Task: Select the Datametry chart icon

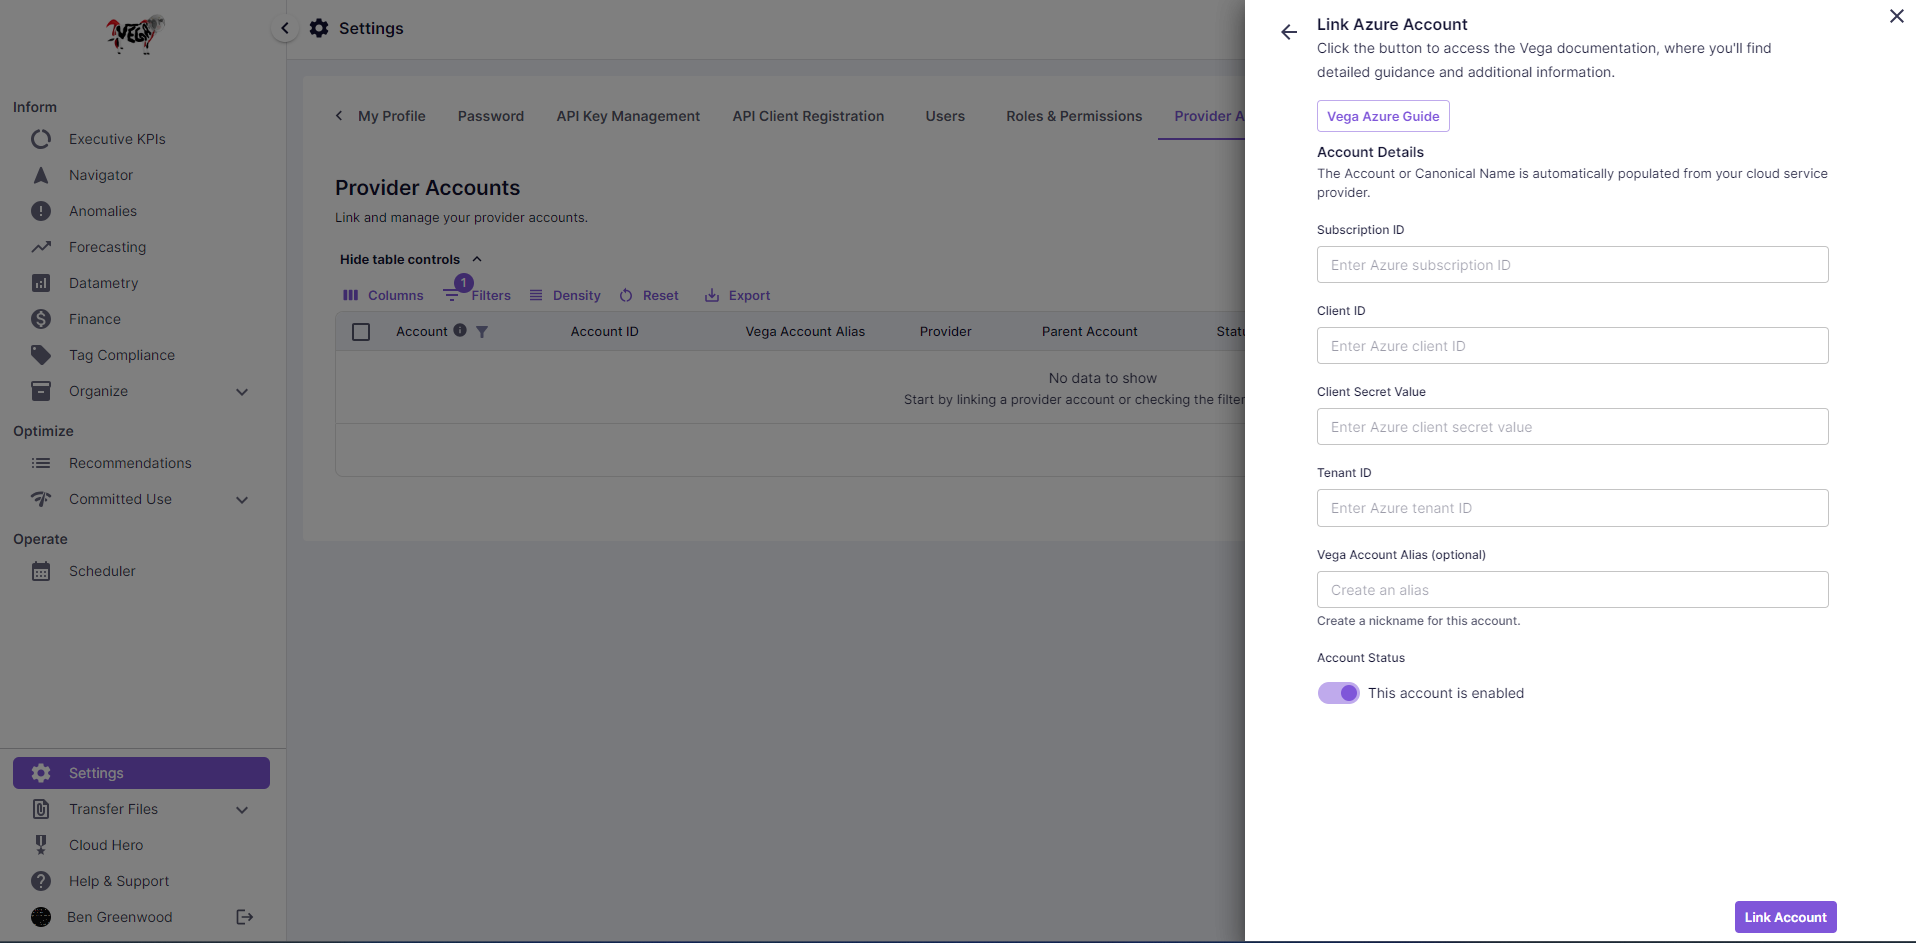Action: point(41,283)
